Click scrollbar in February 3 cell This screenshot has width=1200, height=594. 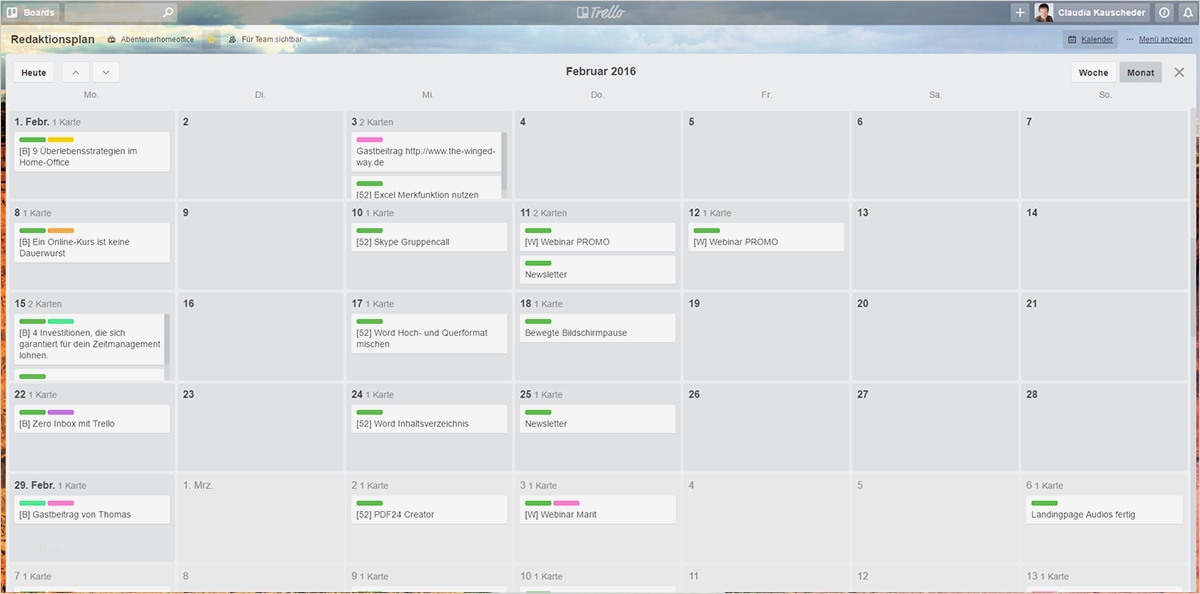click(504, 162)
